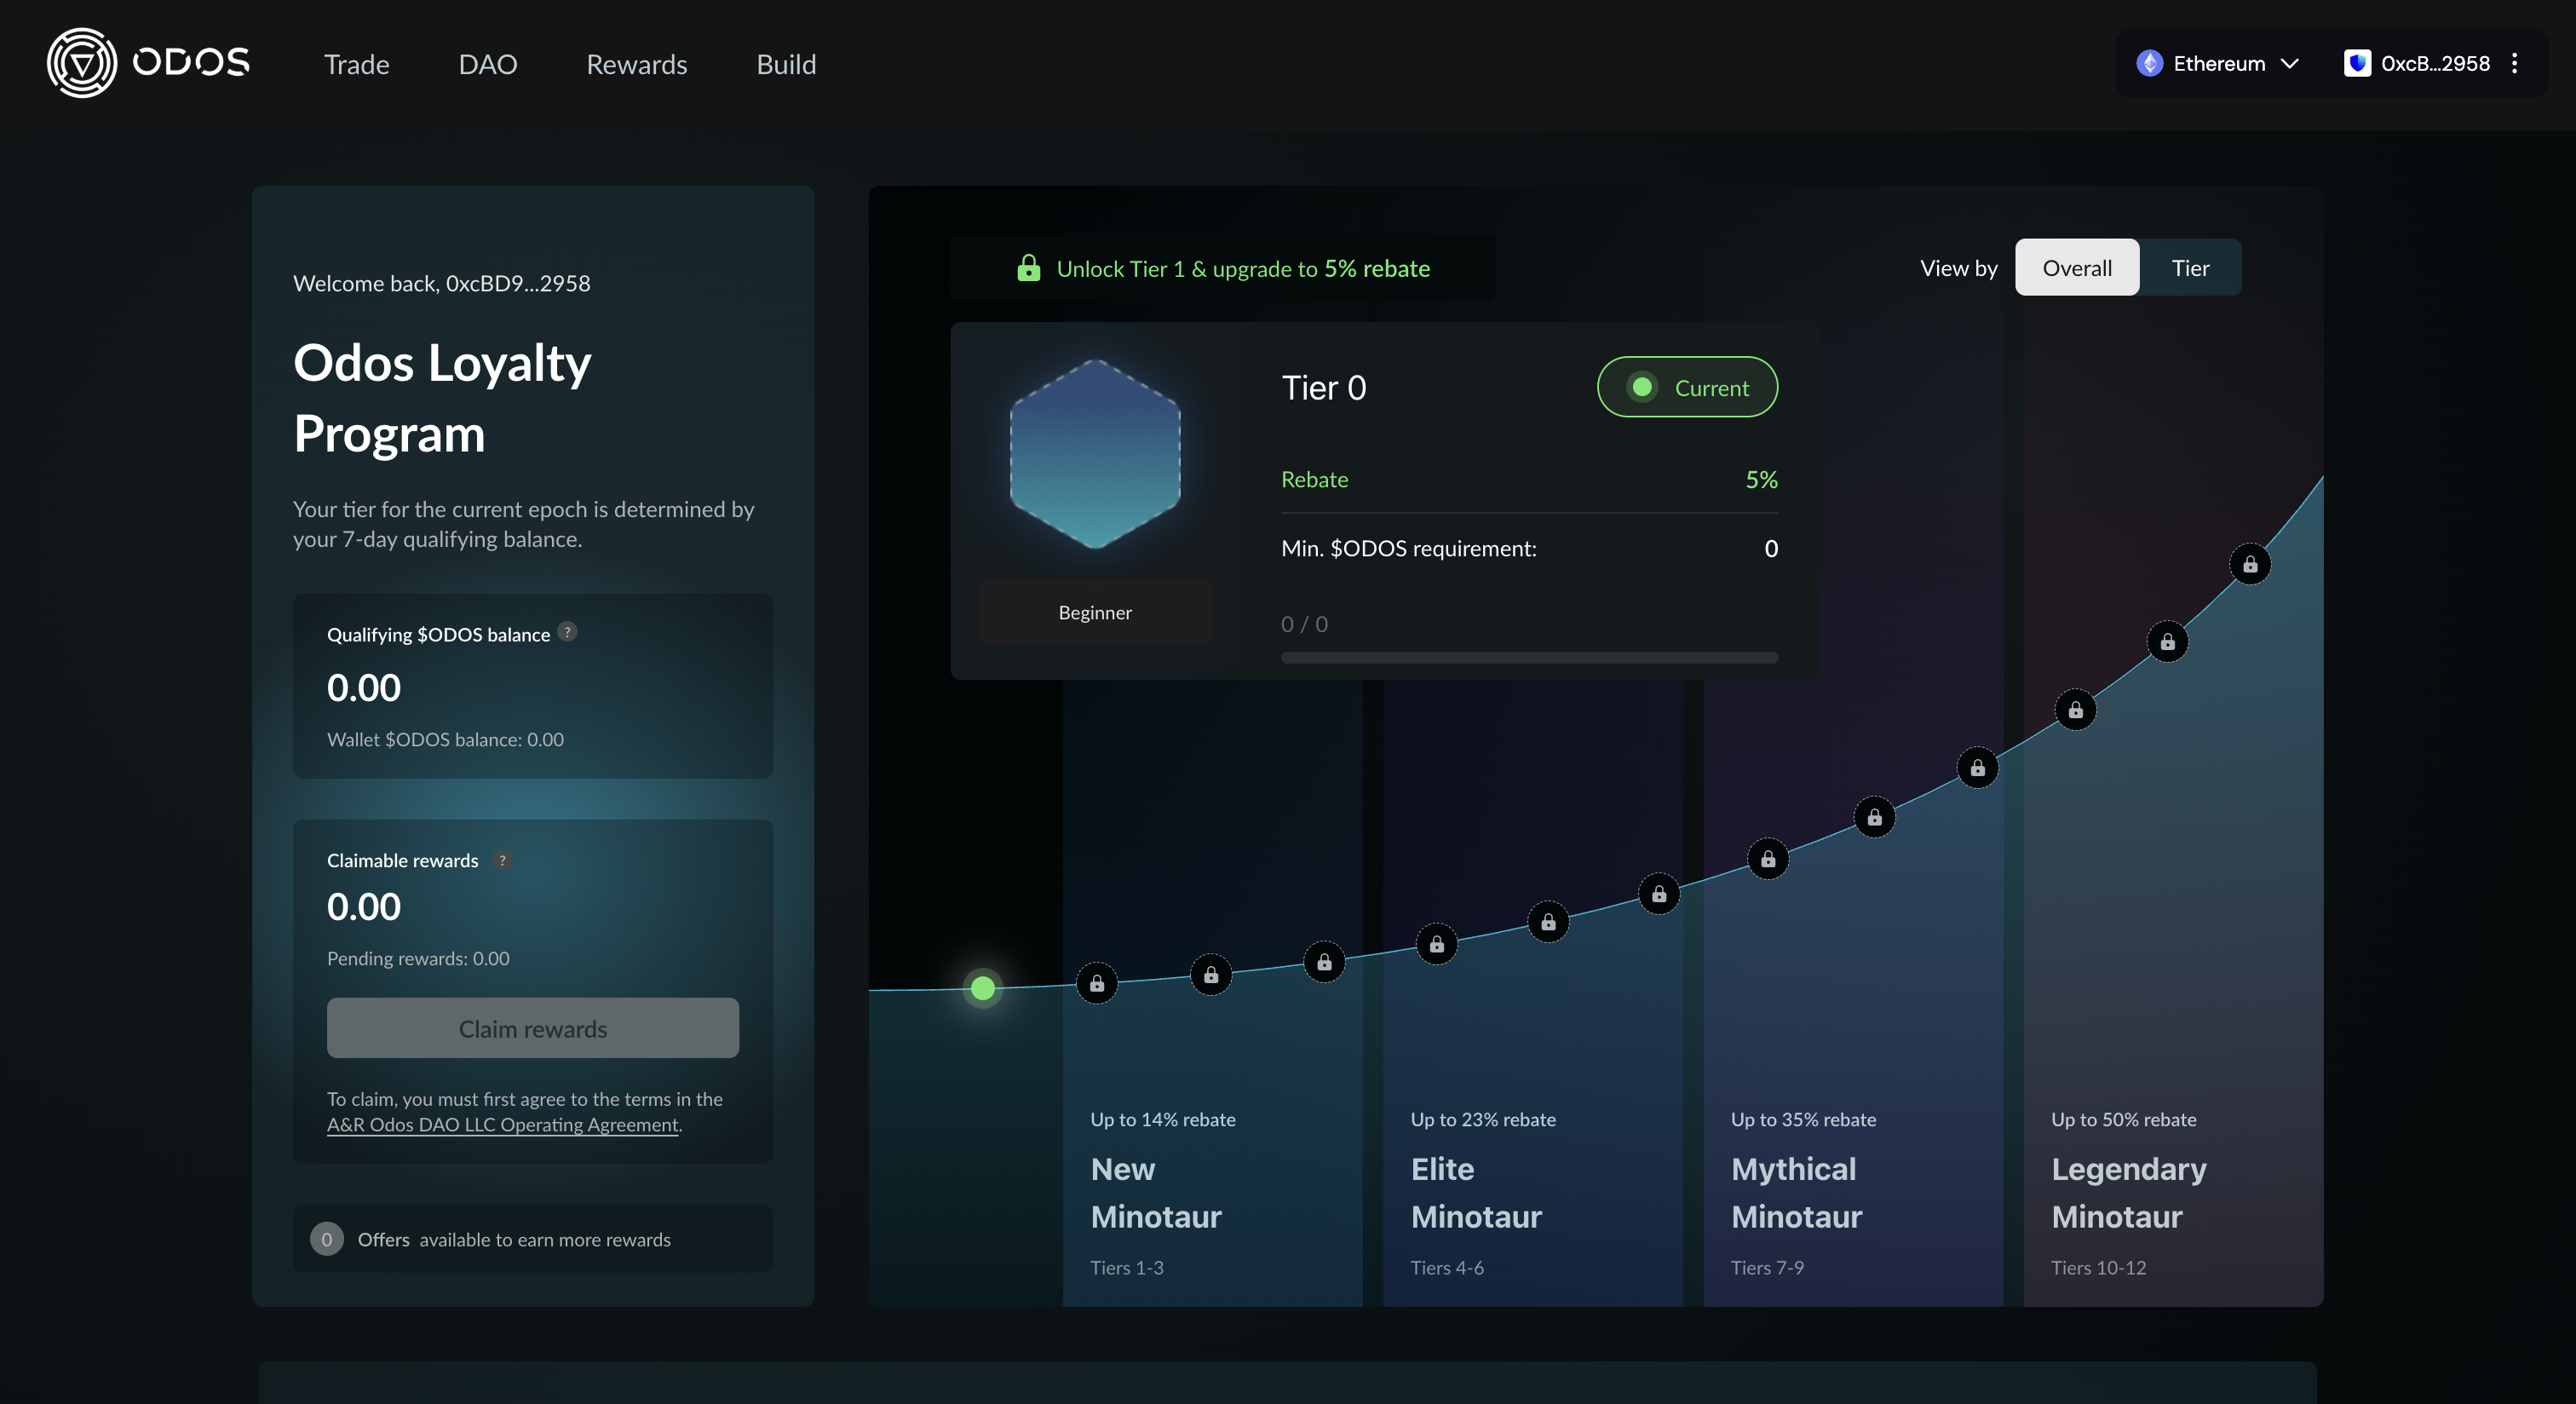The width and height of the screenshot is (2576, 1404).
Task: Click the Tier 0 hexagon badge
Action: coord(1095,453)
